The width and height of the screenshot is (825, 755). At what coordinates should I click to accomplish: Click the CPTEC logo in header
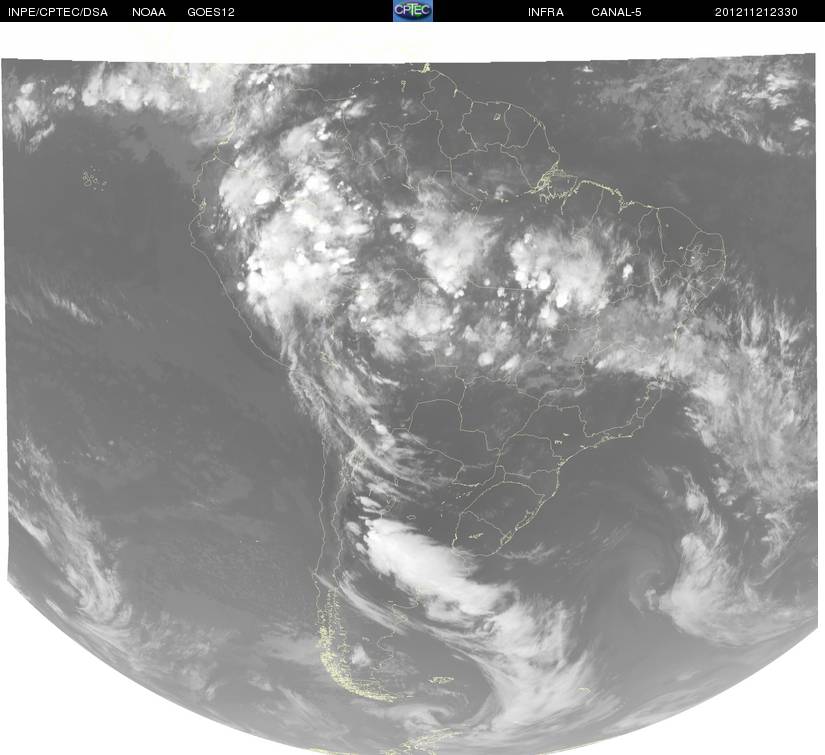413,11
